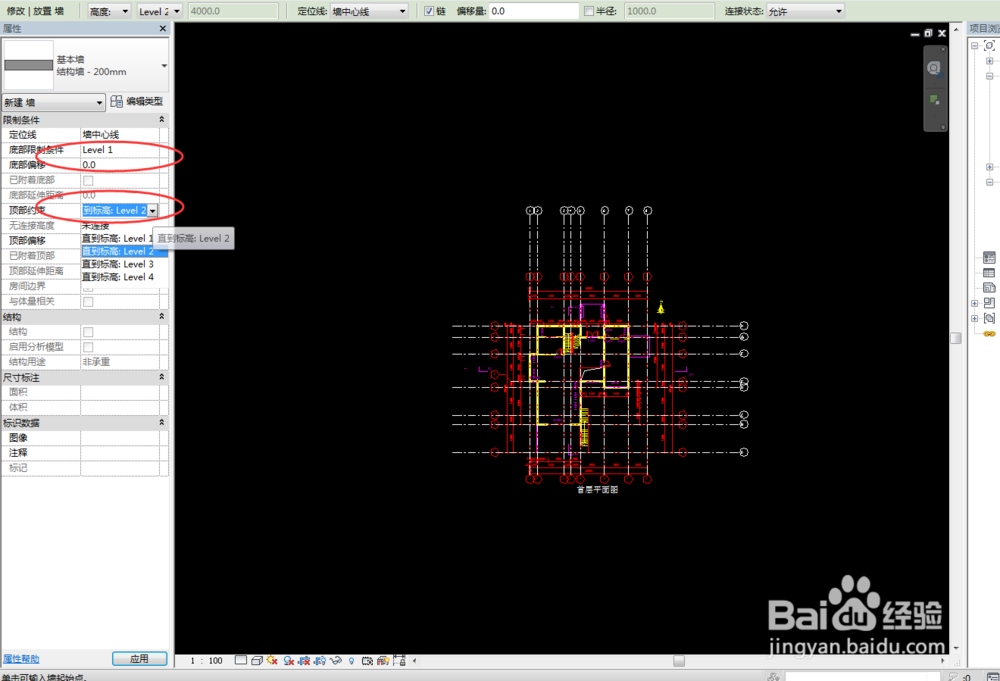
Task: Collapse the Views root node in Project Browser
Action: [974, 45]
